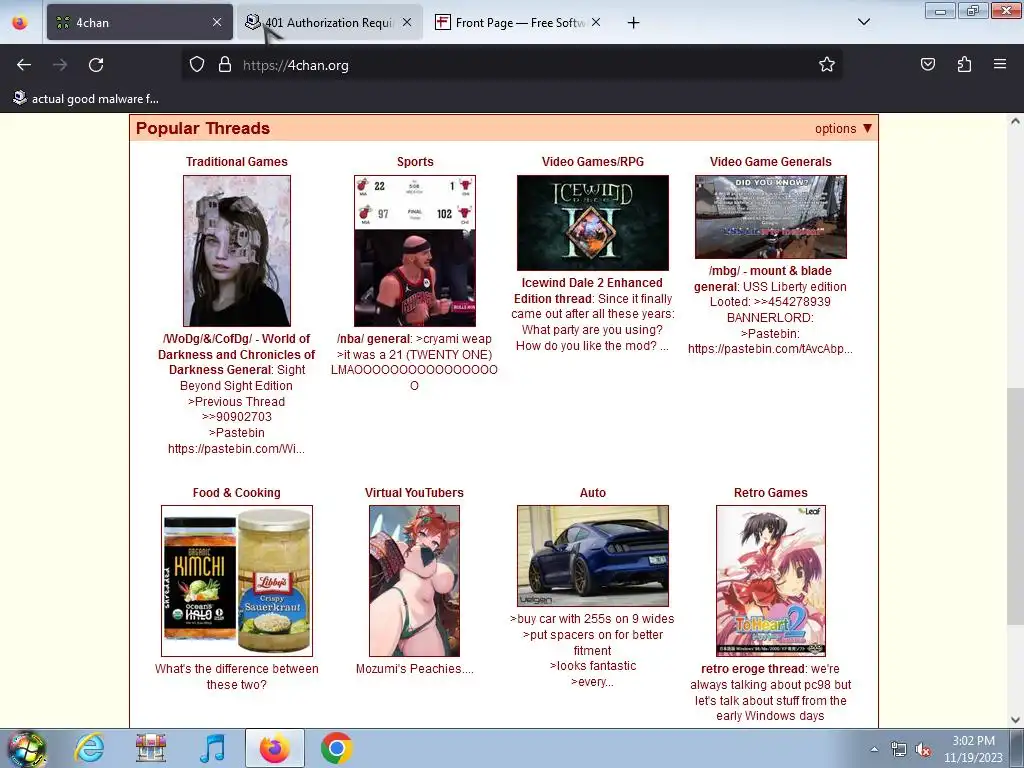Bookmark this page with the star

tap(827, 65)
